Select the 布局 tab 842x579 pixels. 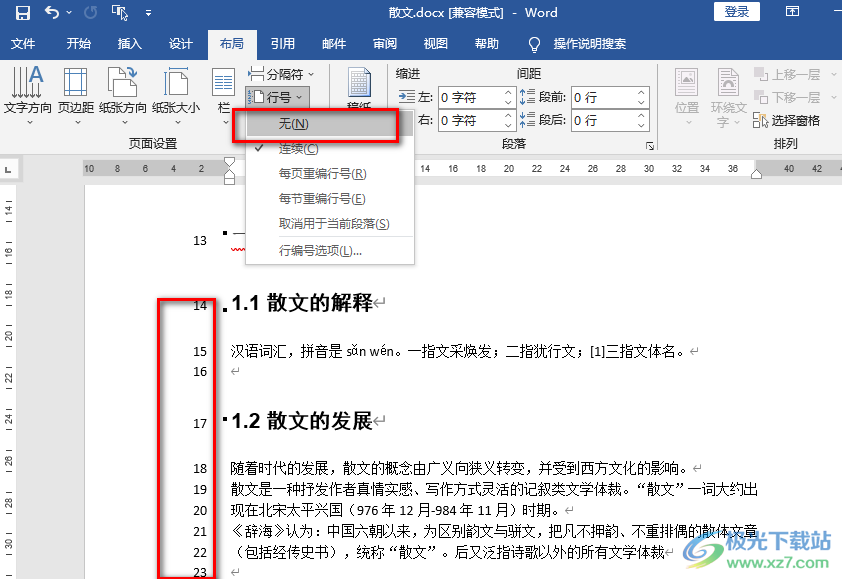tap(231, 44)
